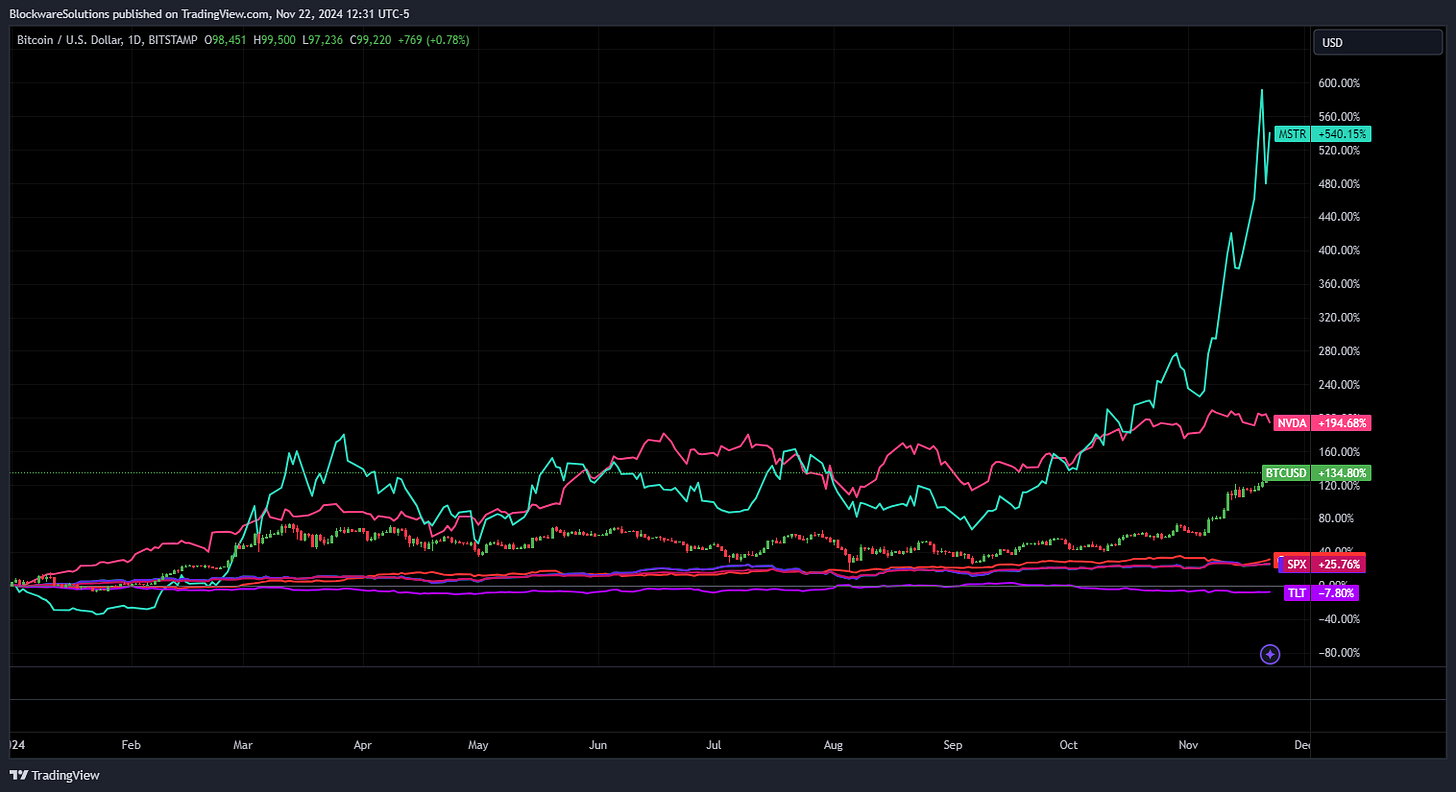The image size is (1456, 792).
Task: Click the 360.00% price axis label
Action: tap(1340, 284)
